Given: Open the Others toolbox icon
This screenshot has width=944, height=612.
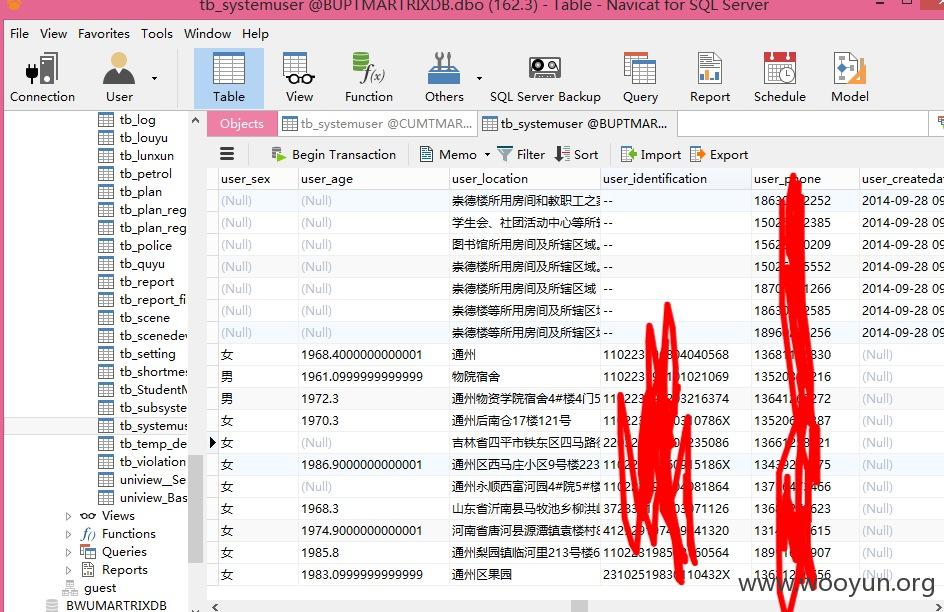Looking at the screenshot, I should 444,78.
